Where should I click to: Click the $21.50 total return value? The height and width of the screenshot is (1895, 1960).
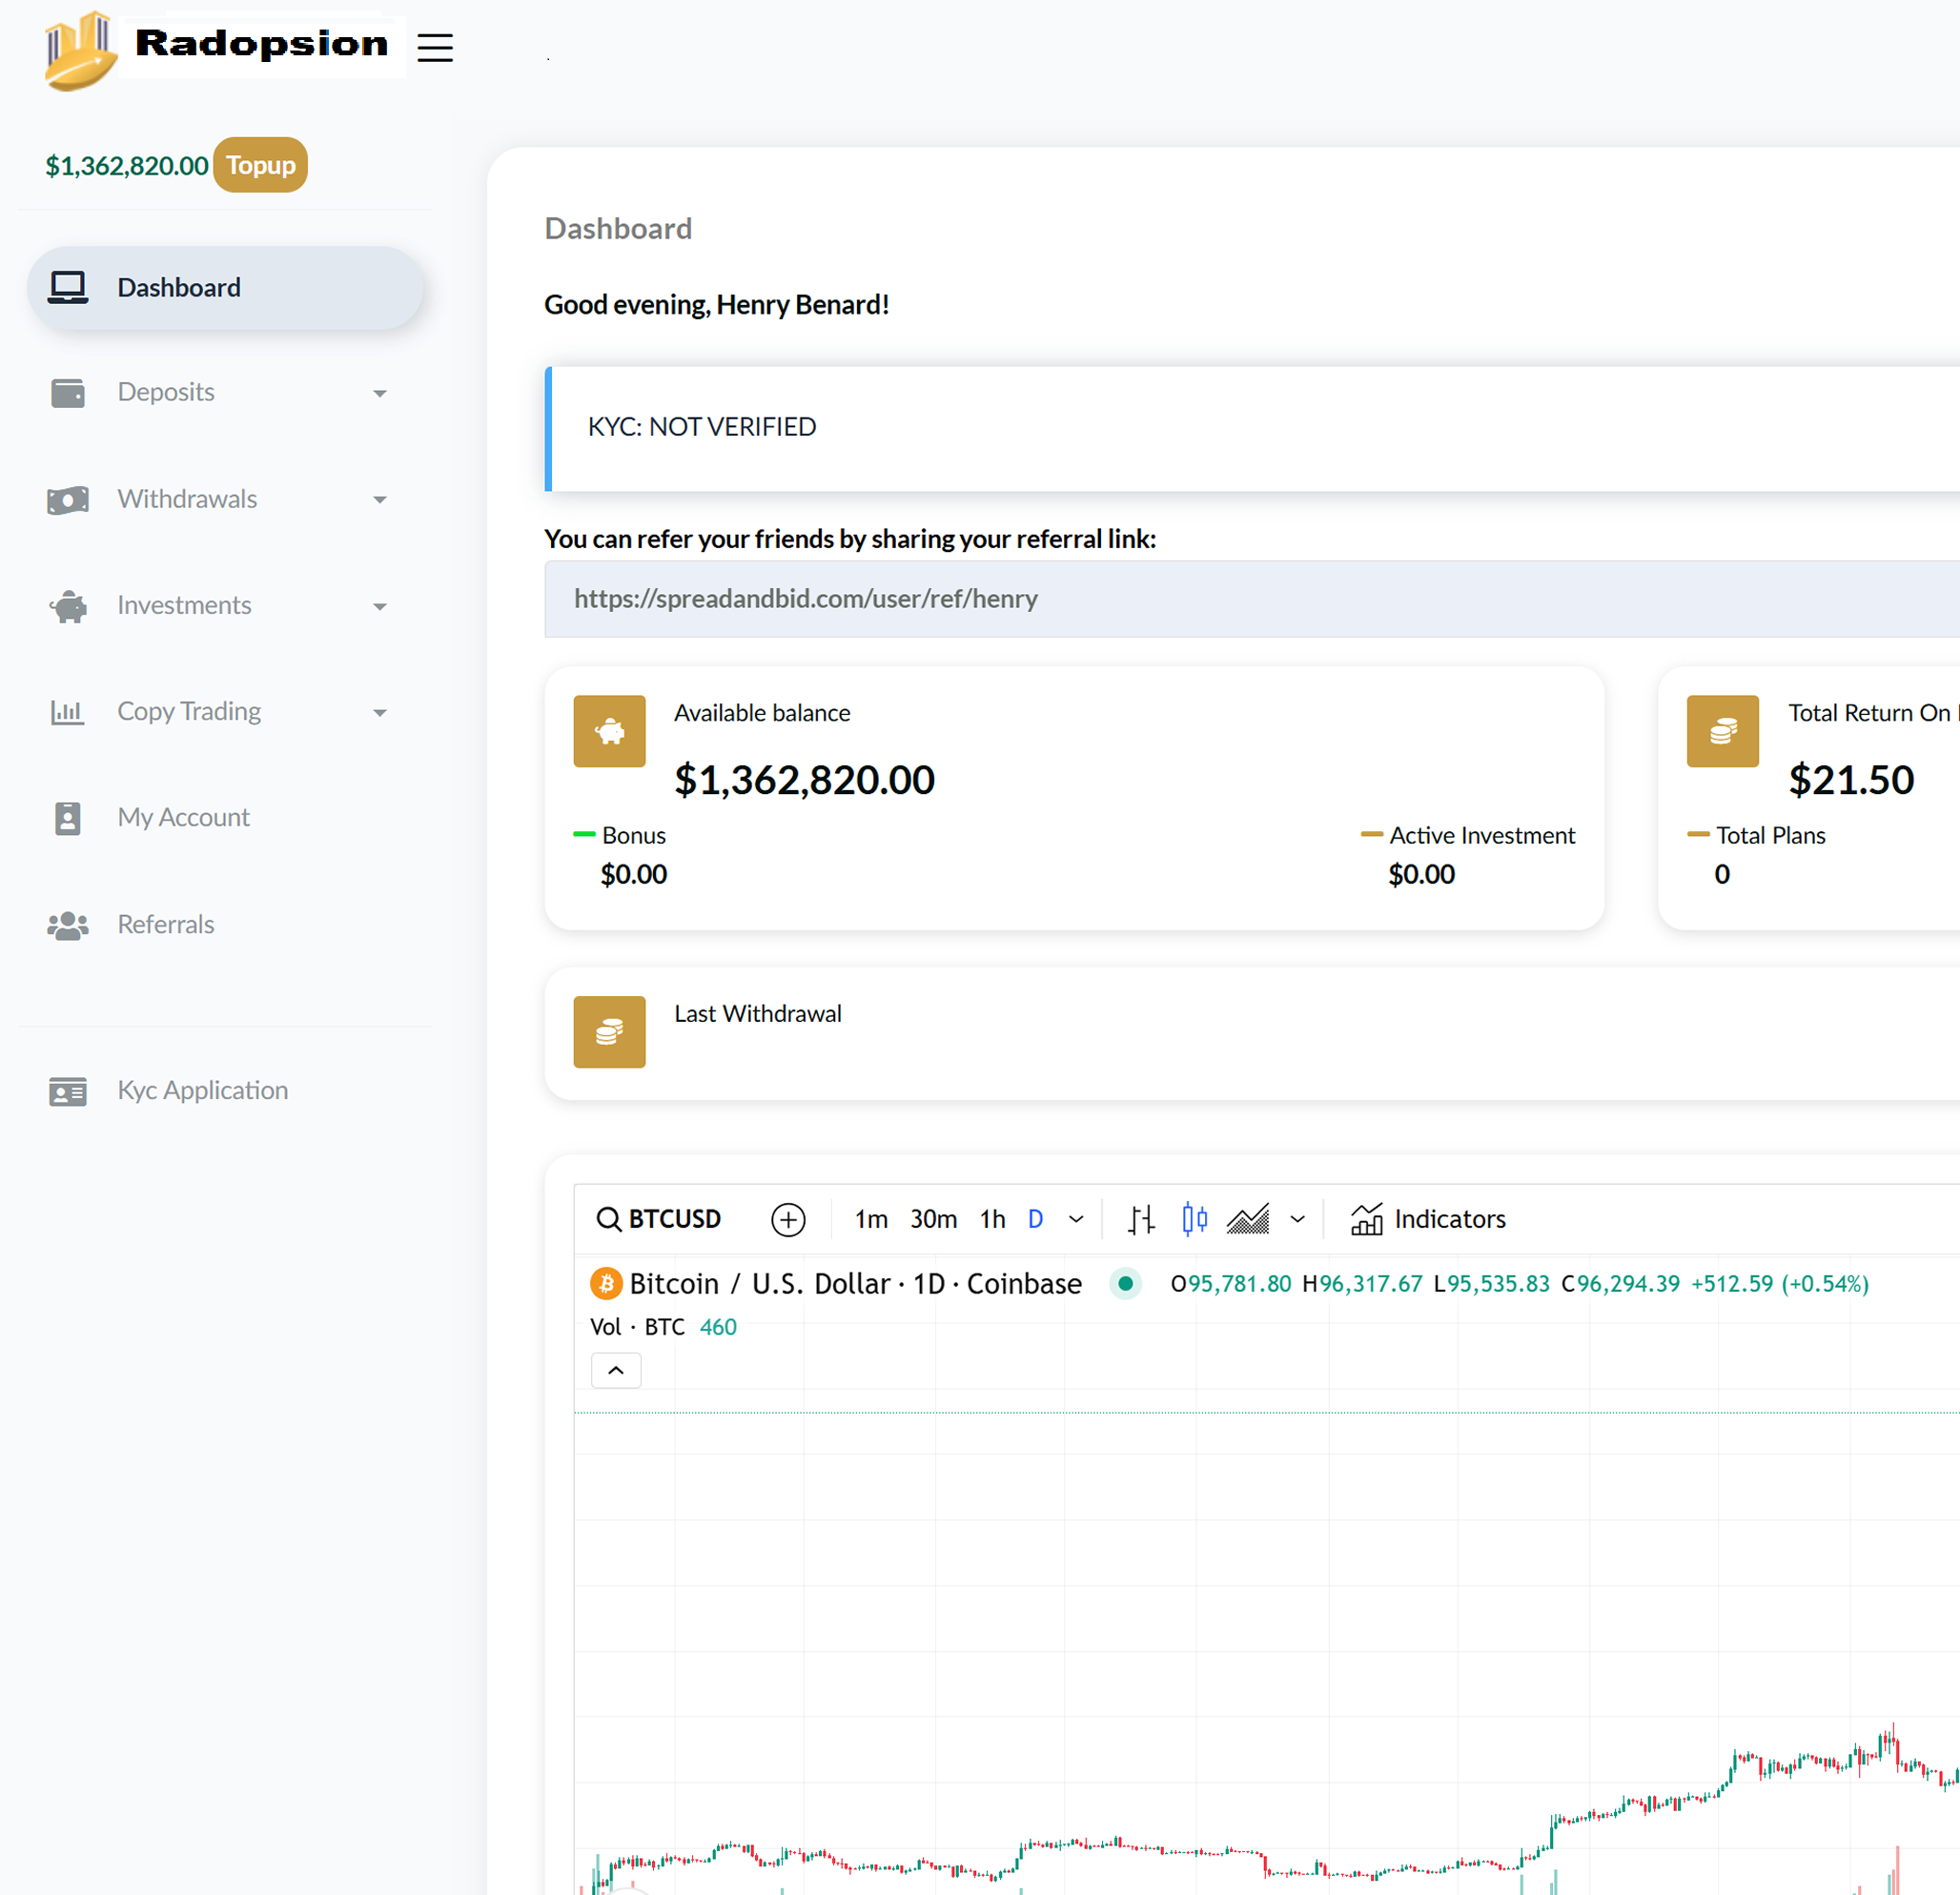(x=1851, y=780)
